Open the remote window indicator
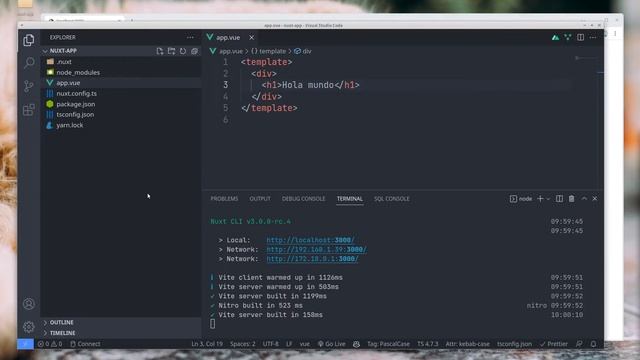This screenshot has width=640, height=360. 25,344
